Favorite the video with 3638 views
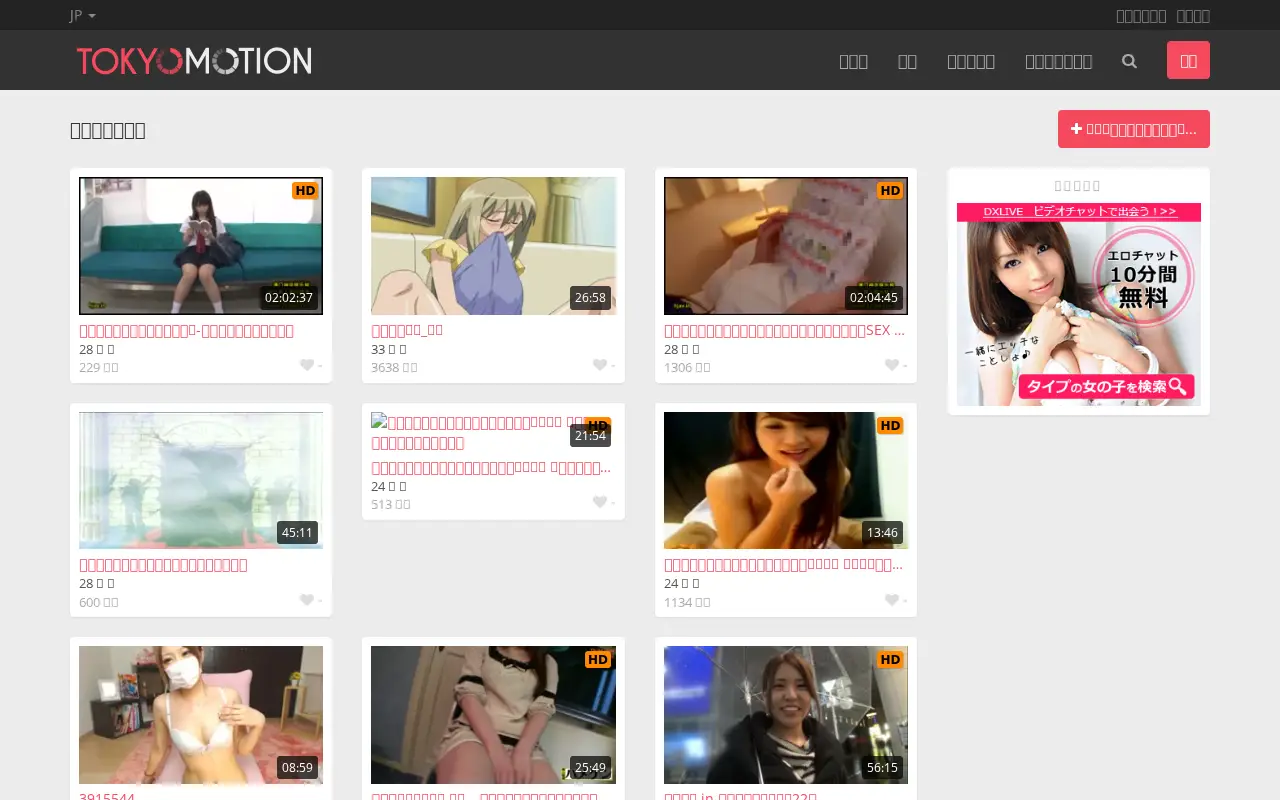This screenshot has height=800, width=1280. 600,365
